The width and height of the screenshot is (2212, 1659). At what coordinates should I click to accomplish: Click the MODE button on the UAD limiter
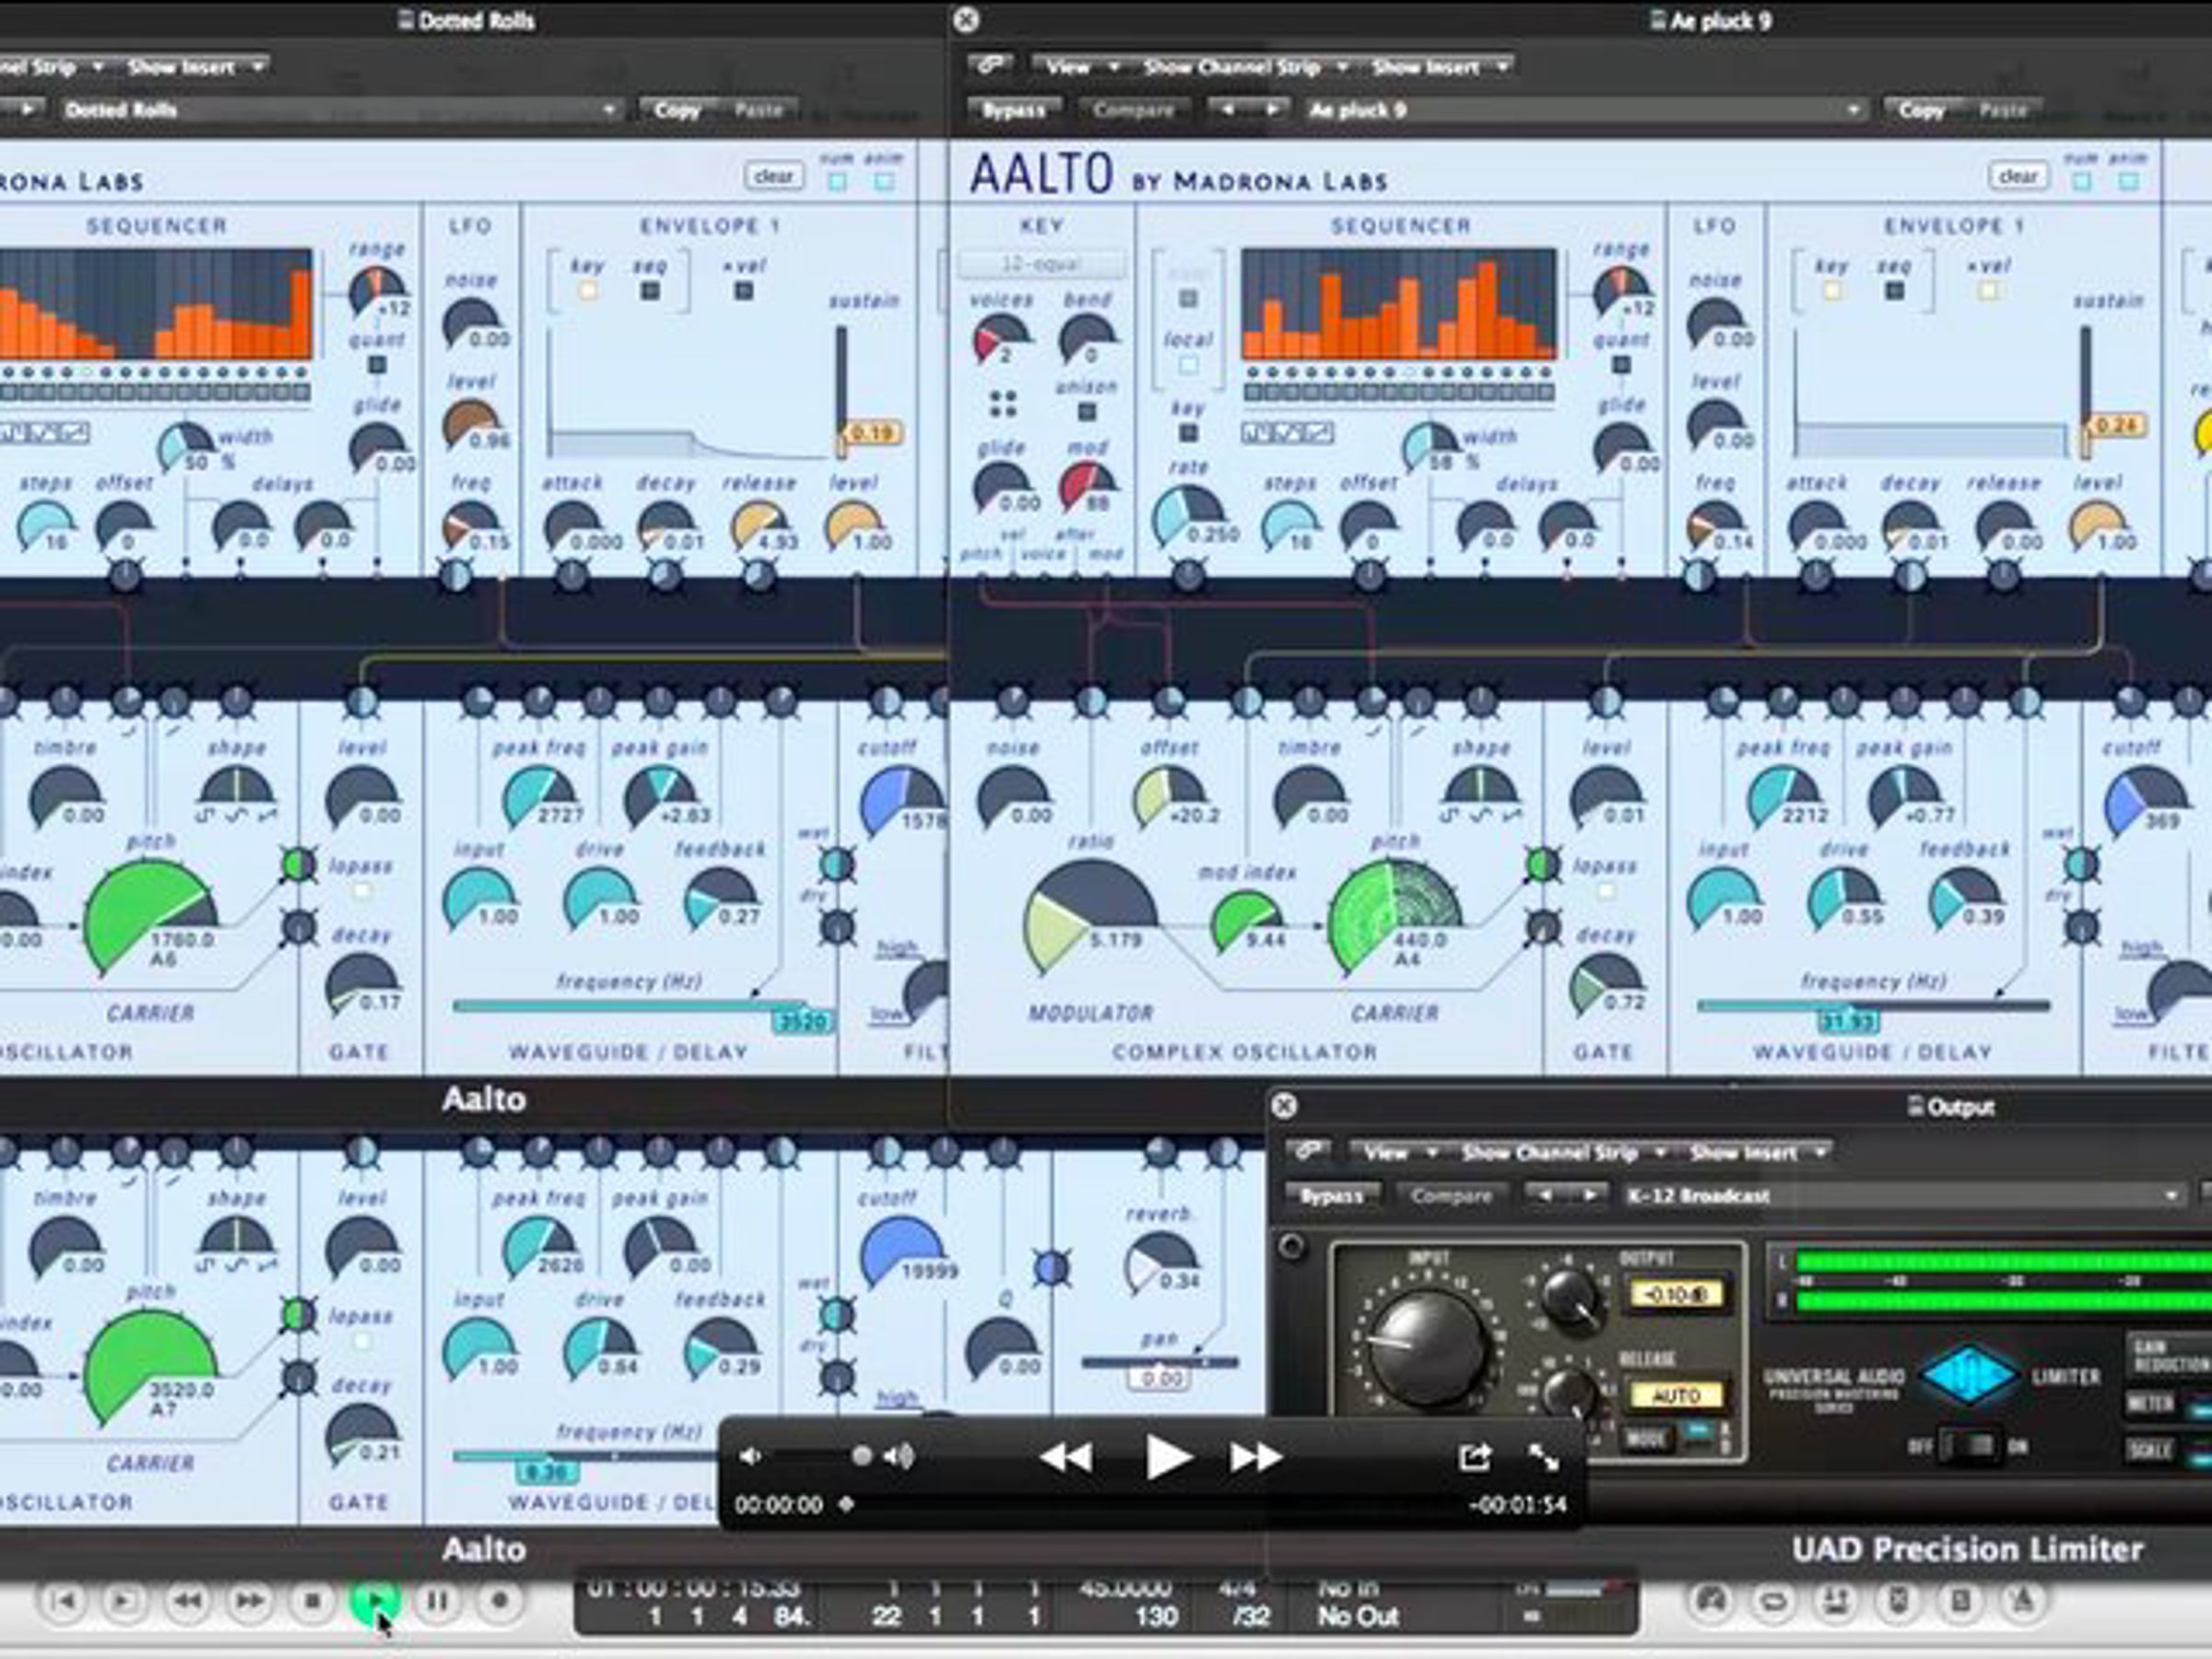[1645, 1438]
